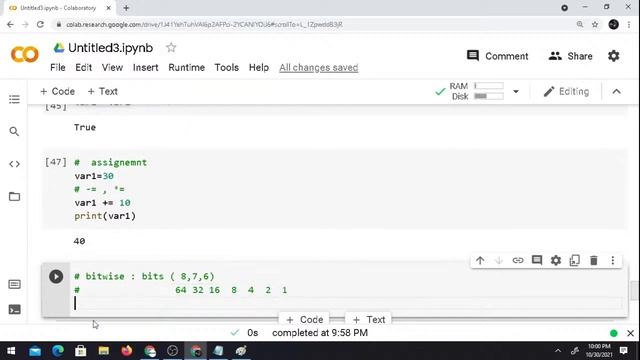The height and width of the screenshot is (360, 640).
Task: Reload the page in browser
Action: point(40,24)
